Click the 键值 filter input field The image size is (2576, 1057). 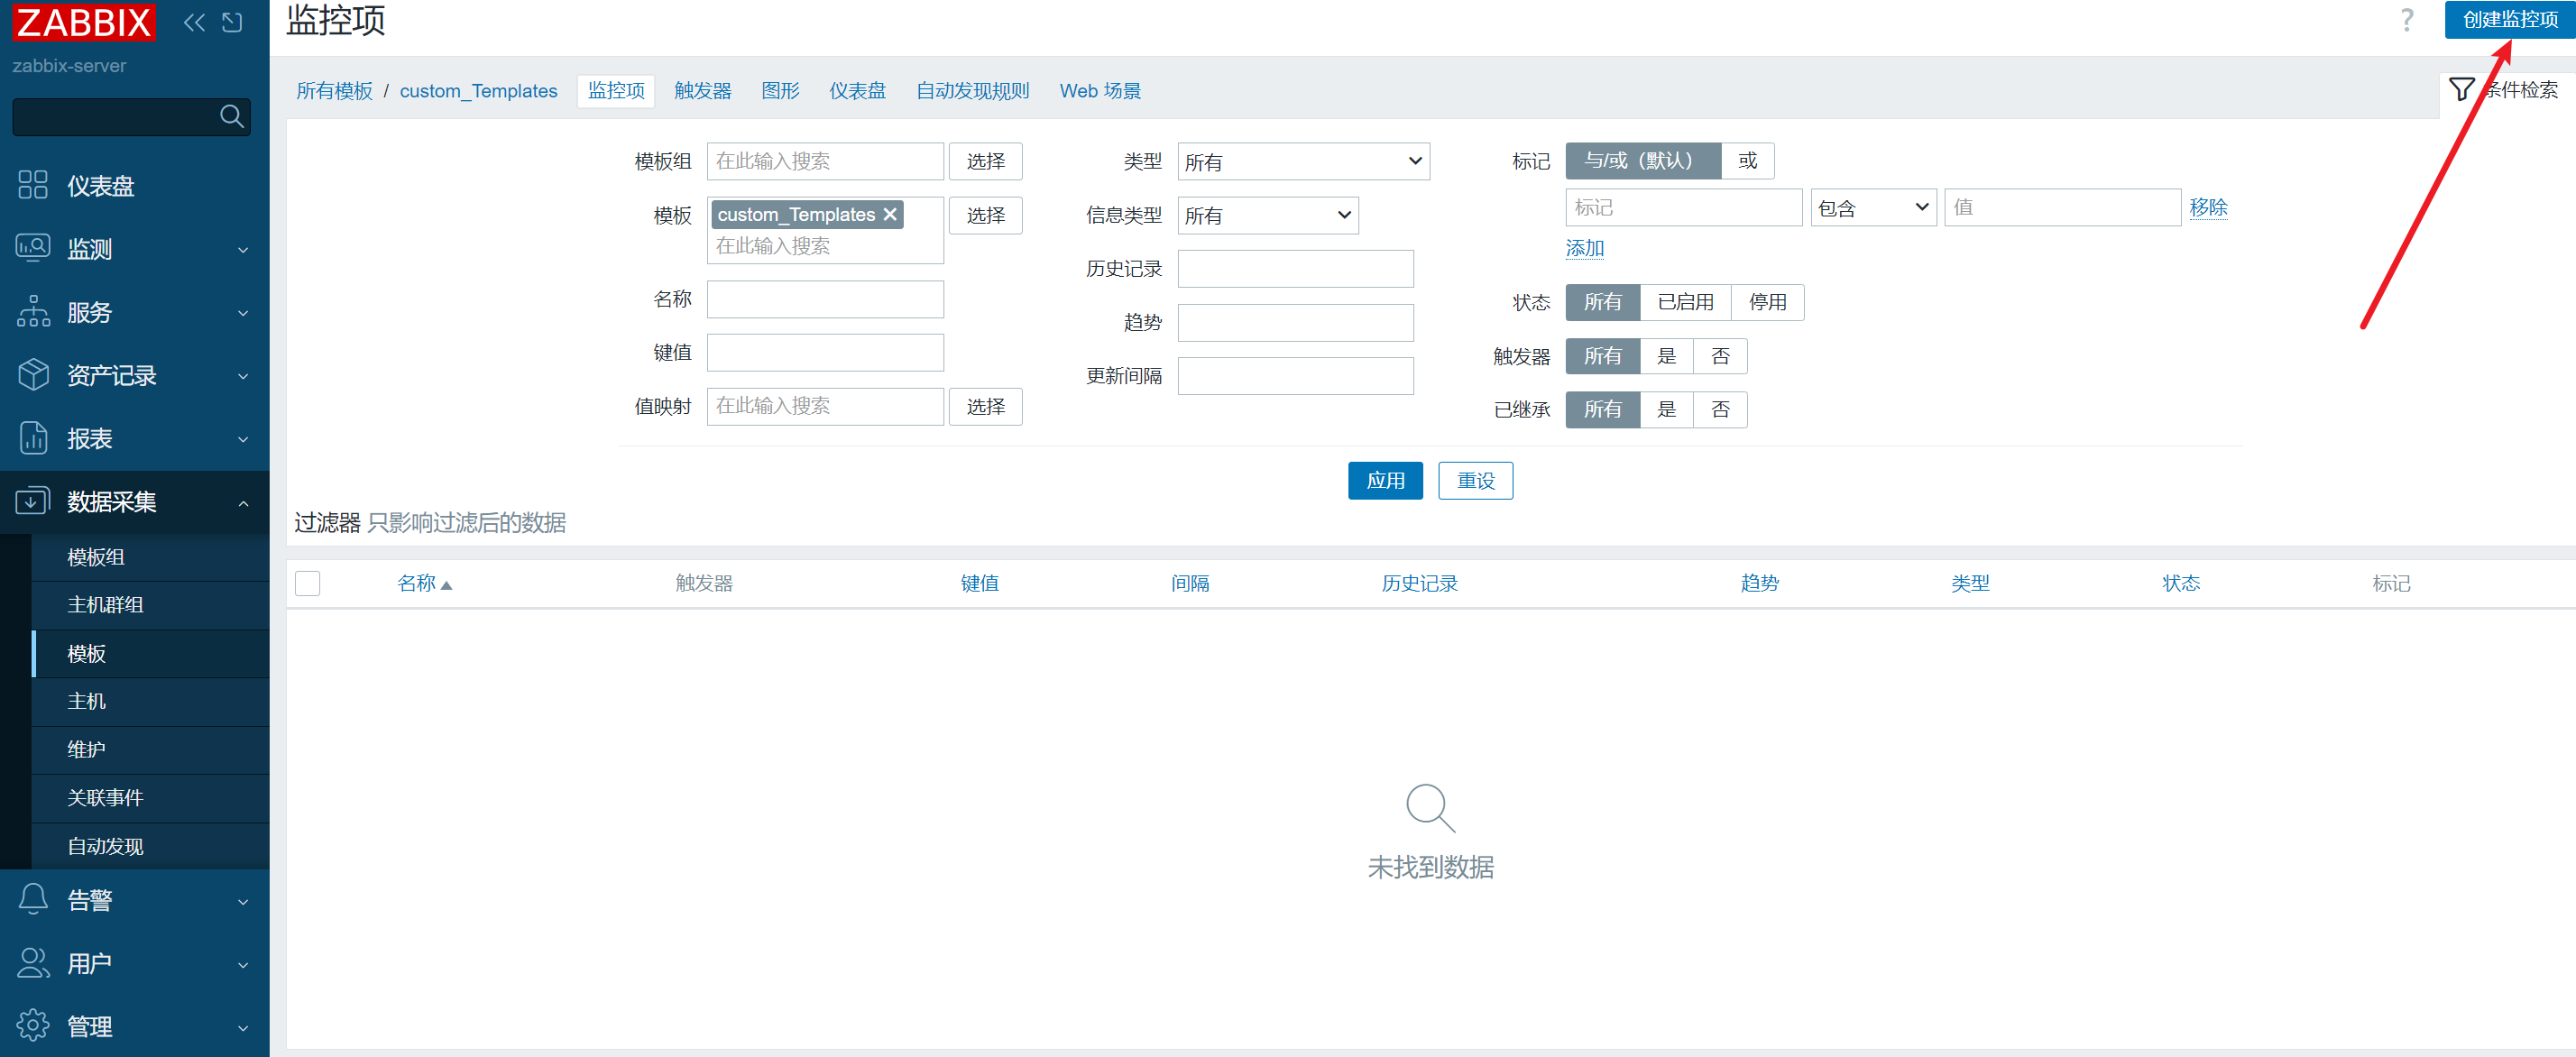(825, 352)
